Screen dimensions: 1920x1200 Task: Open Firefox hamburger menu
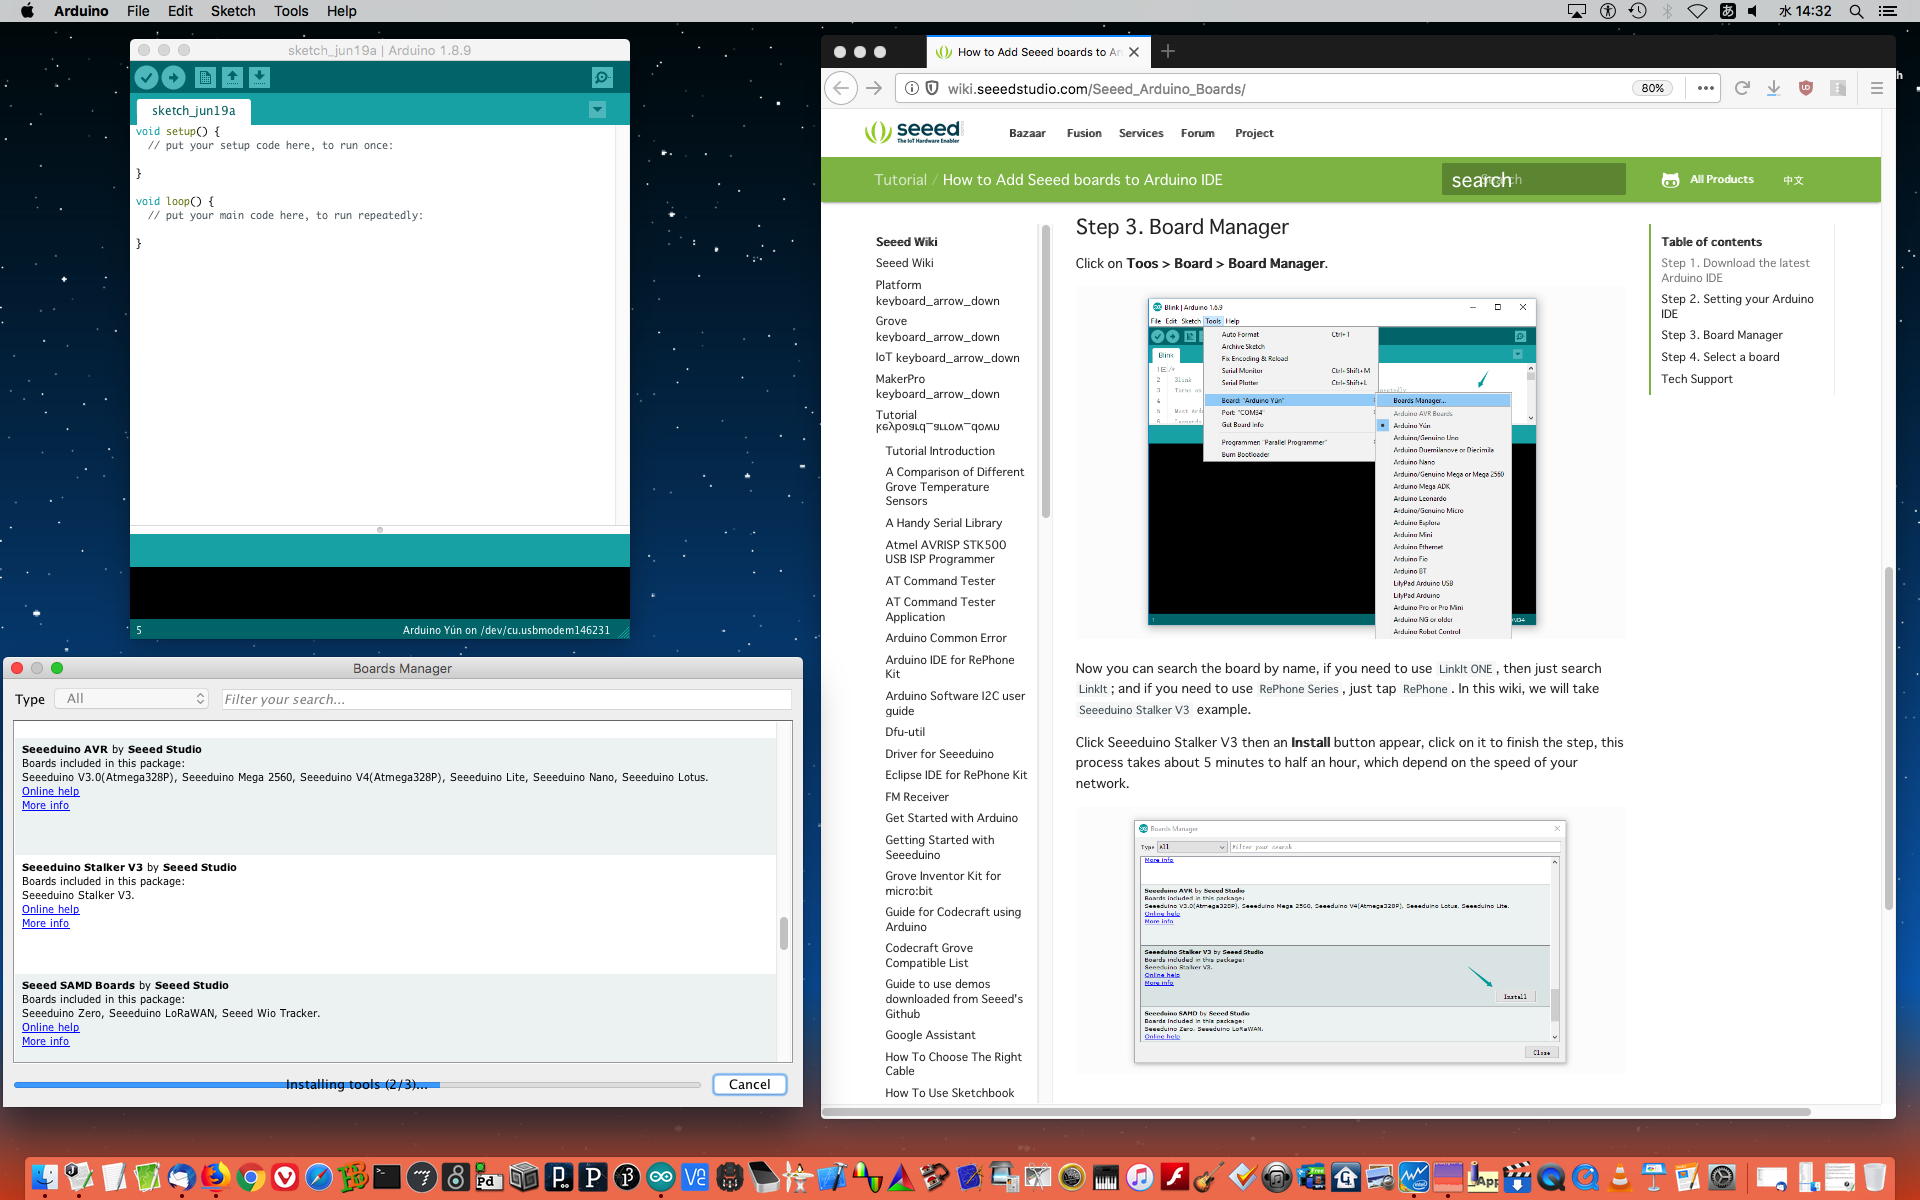tap(1877, 88)
